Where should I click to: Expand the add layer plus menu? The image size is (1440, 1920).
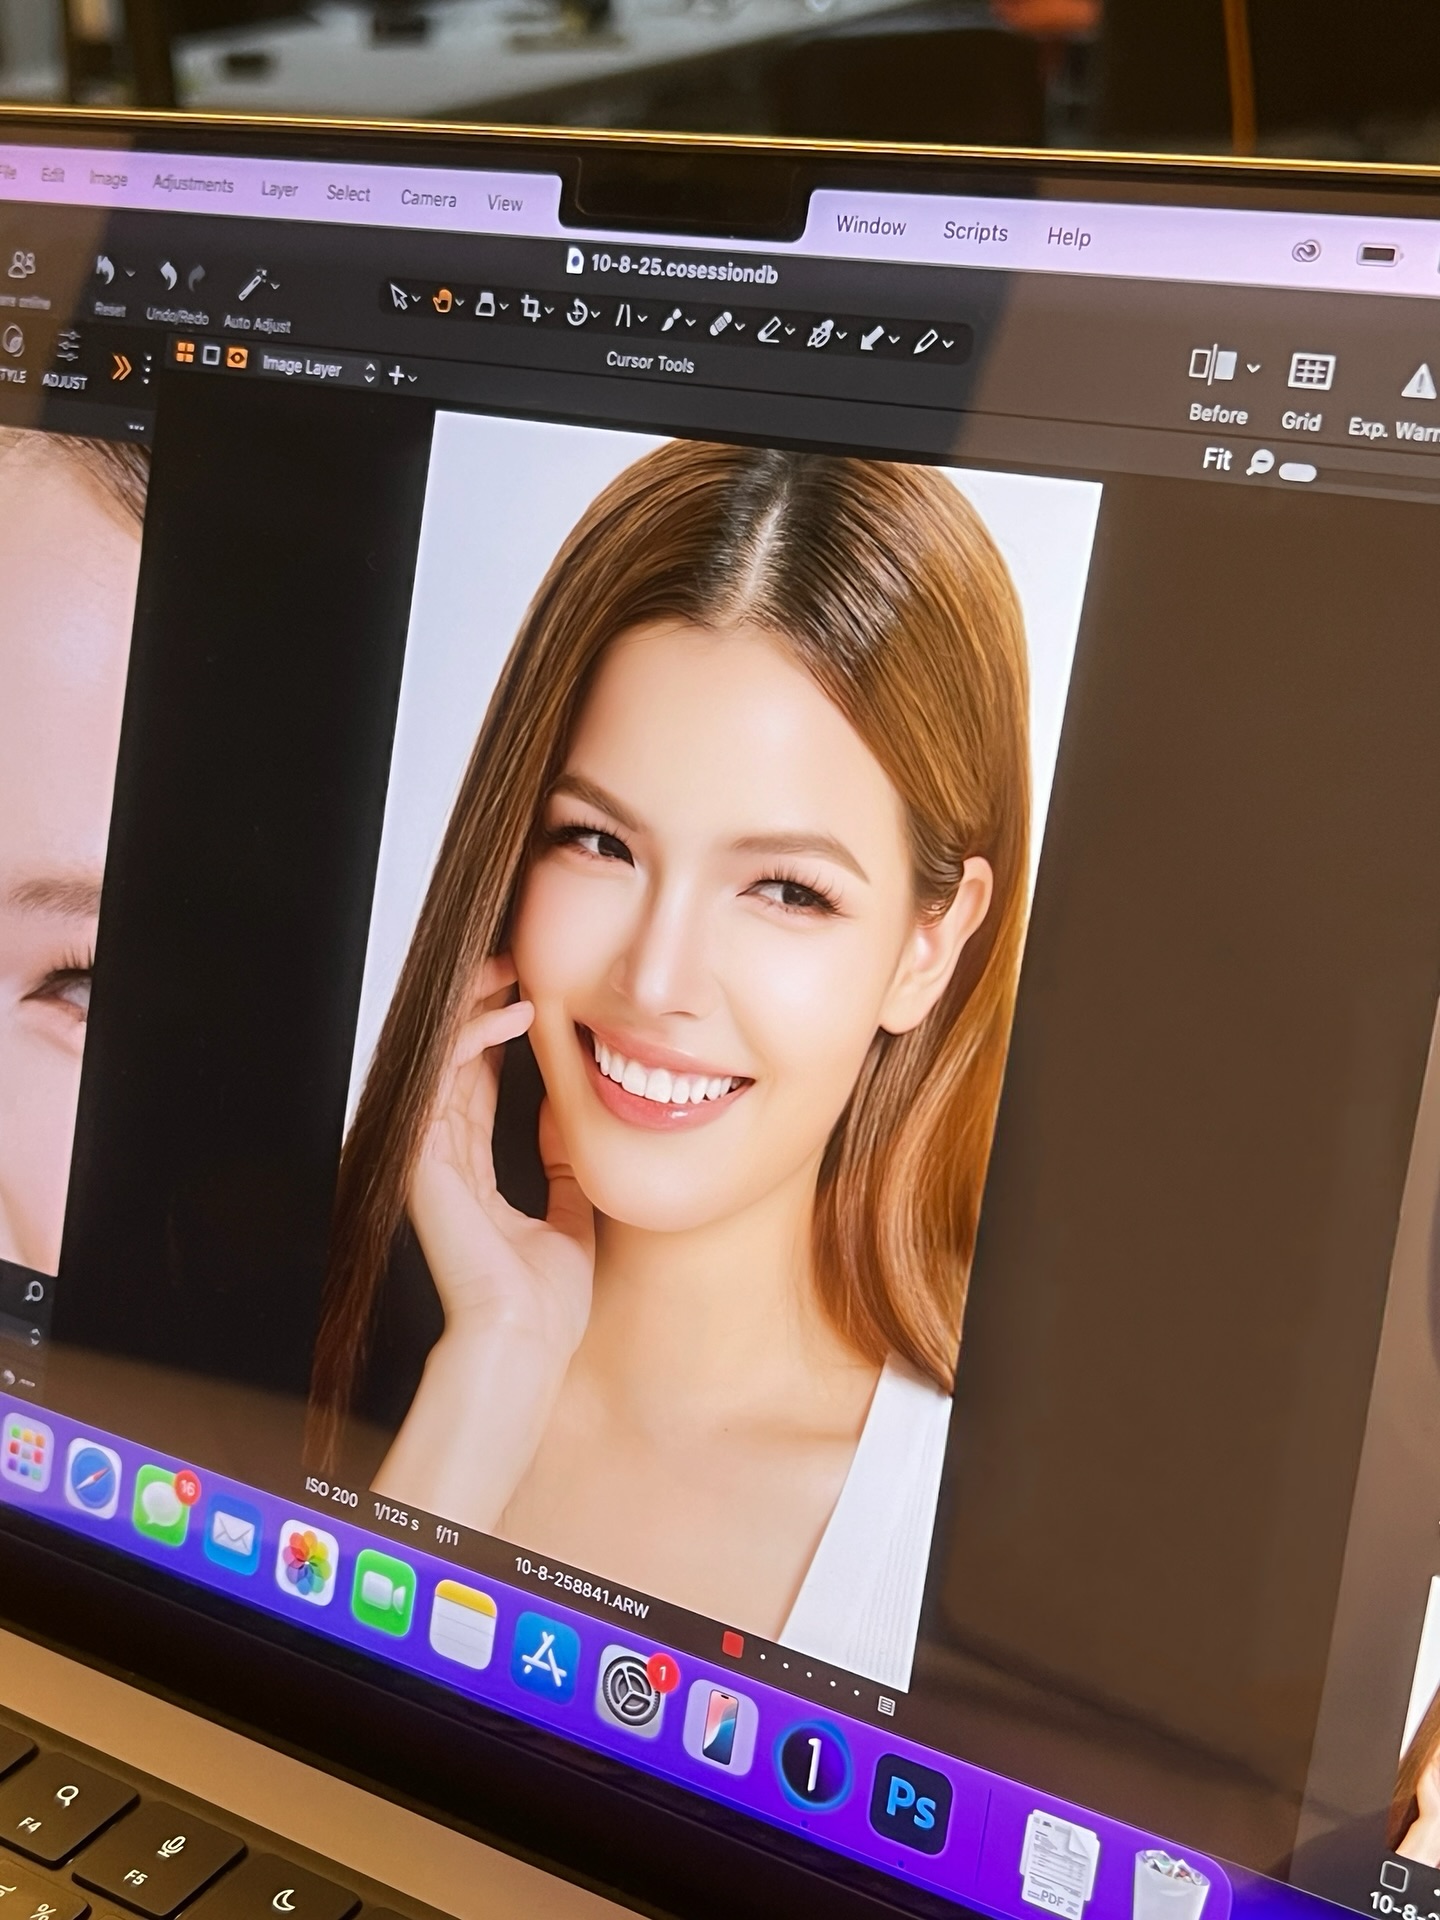tap(402, 376)
